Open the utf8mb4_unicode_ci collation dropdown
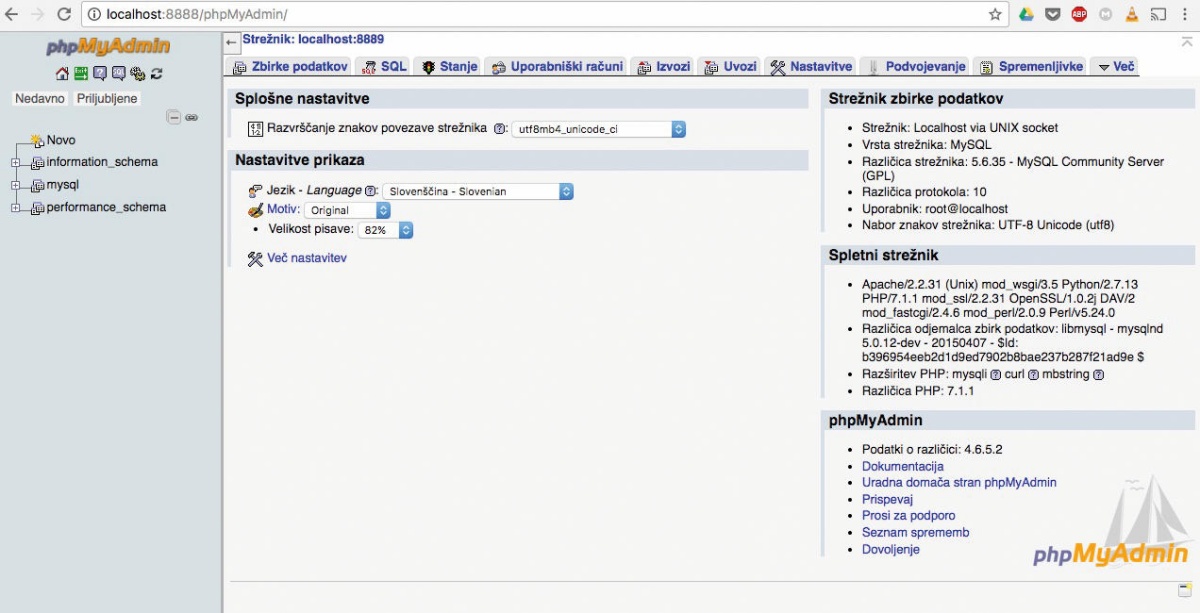The image size is (1200, 613). (x=598, y=129)
